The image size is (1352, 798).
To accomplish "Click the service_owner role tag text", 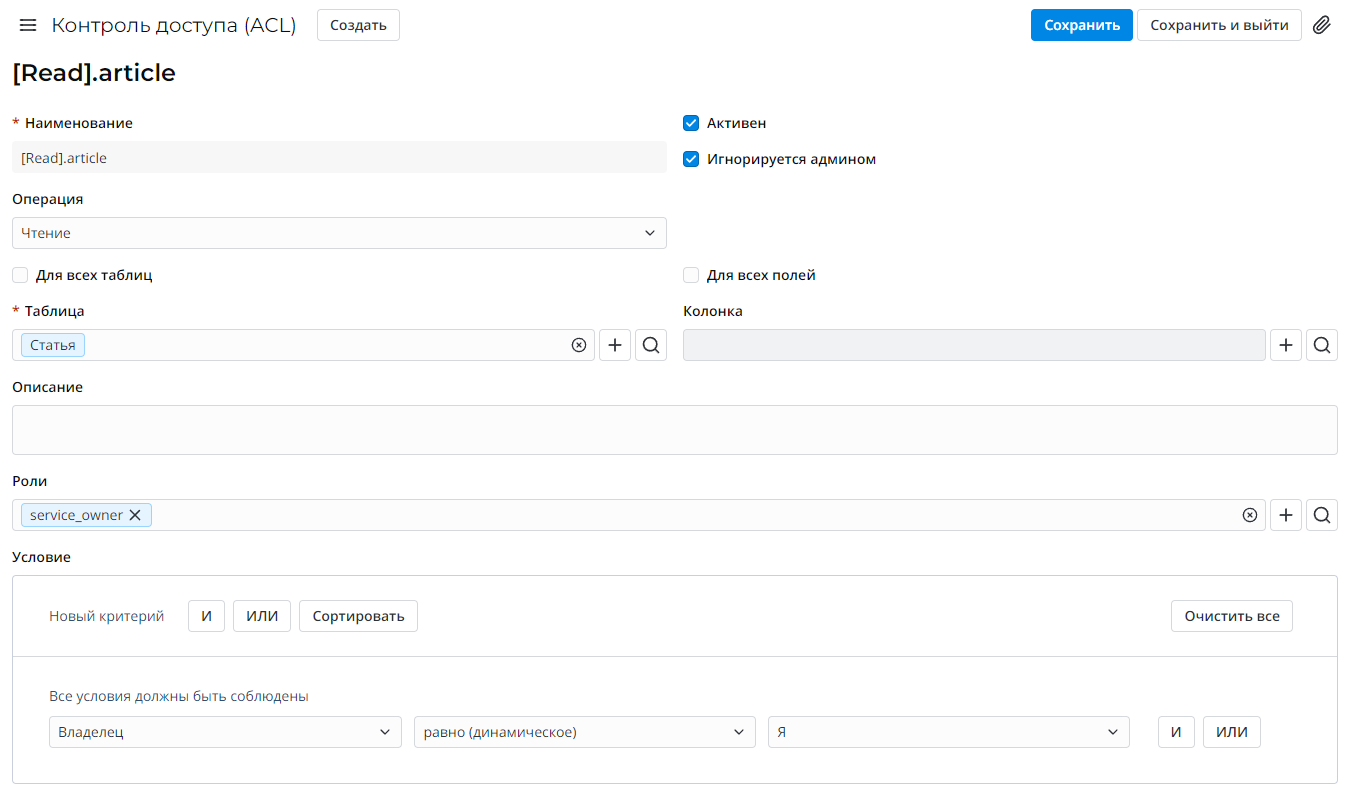I will (x=76, y=515).
